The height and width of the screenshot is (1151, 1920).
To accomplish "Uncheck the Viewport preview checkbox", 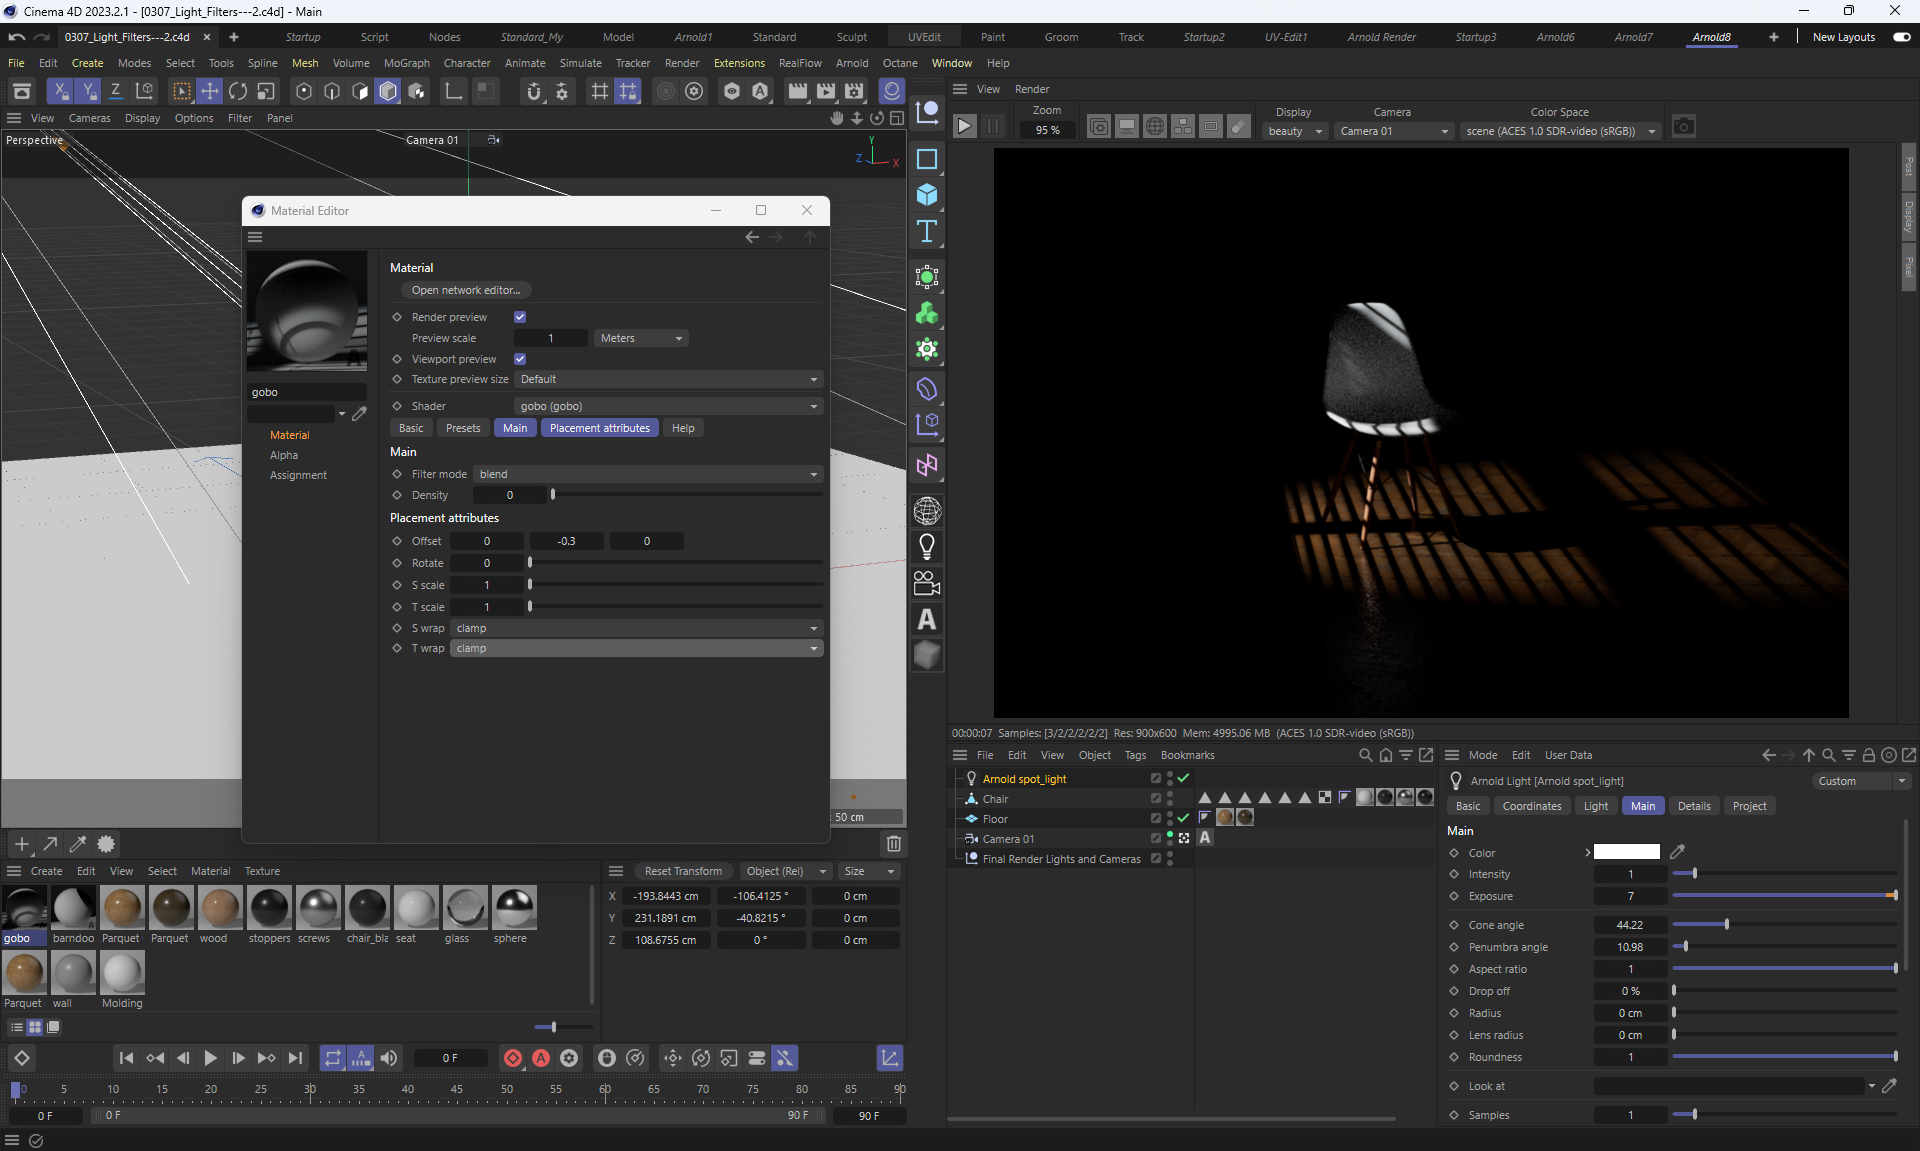I will (x=520, y=359).
